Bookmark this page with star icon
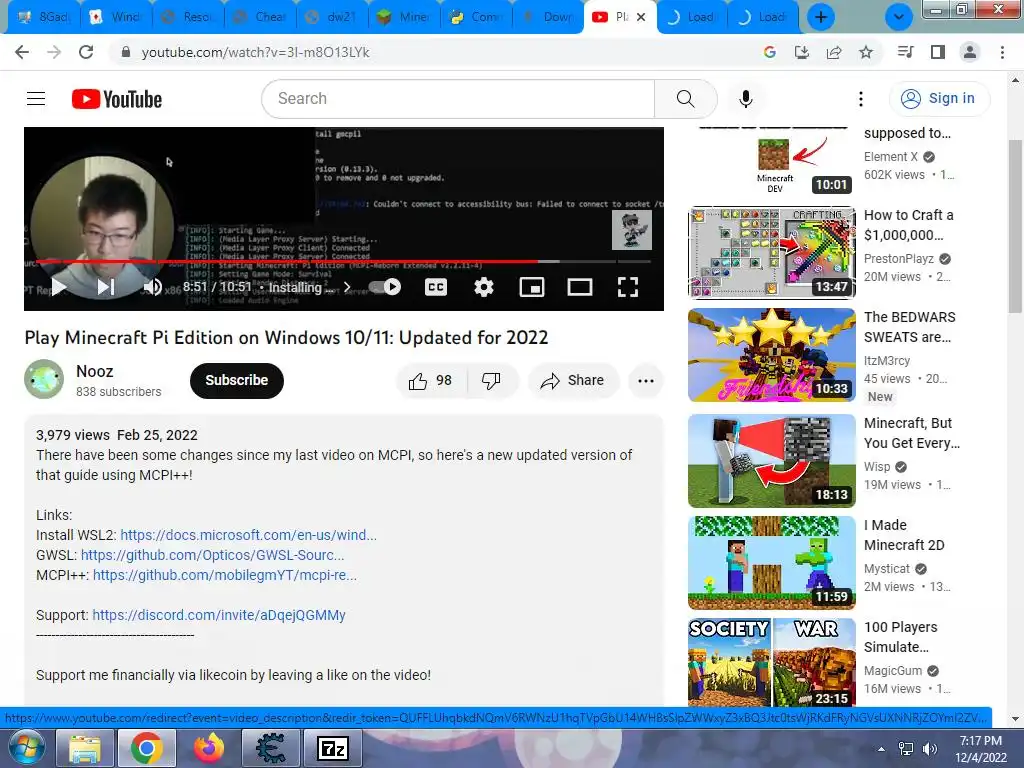The width and height of the screenshot is (1024, 768). 866,52
